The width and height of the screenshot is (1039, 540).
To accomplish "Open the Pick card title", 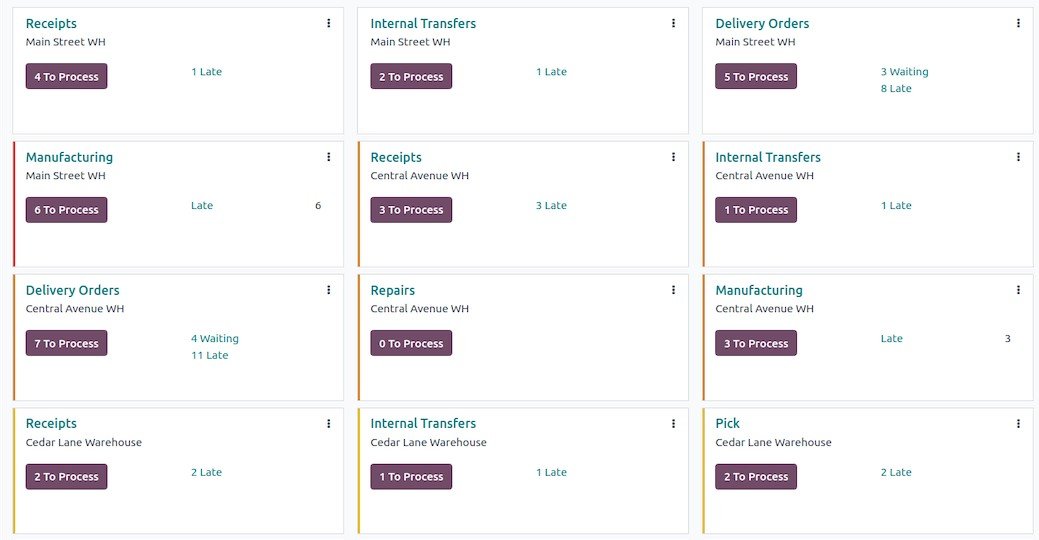I will 728,424.
